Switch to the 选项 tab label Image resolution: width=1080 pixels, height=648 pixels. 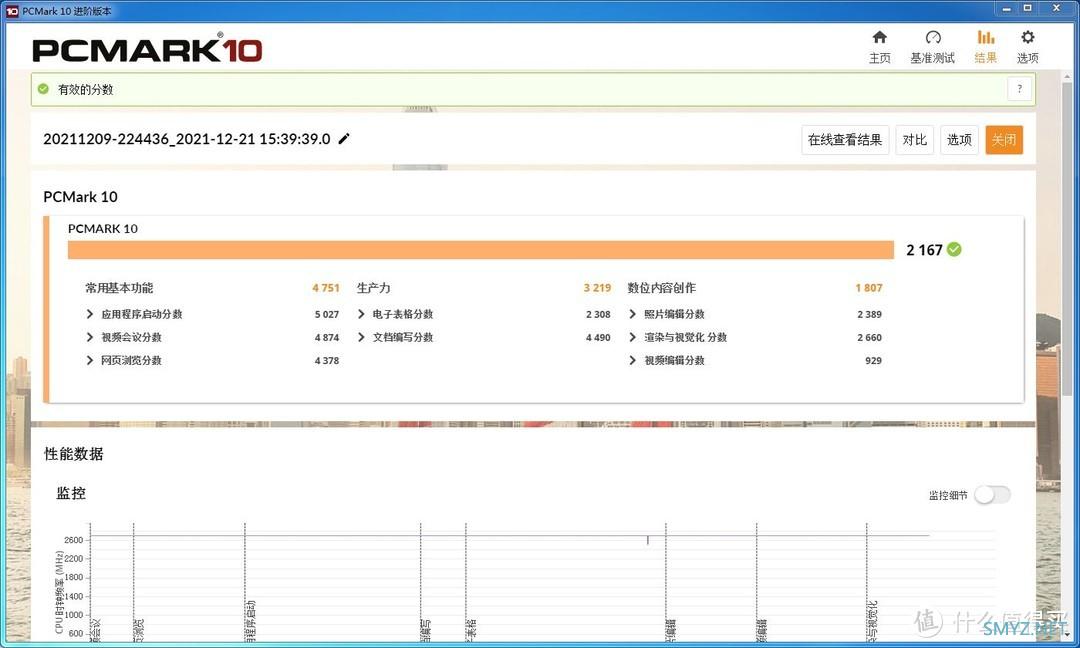[x=1028, y=58]
